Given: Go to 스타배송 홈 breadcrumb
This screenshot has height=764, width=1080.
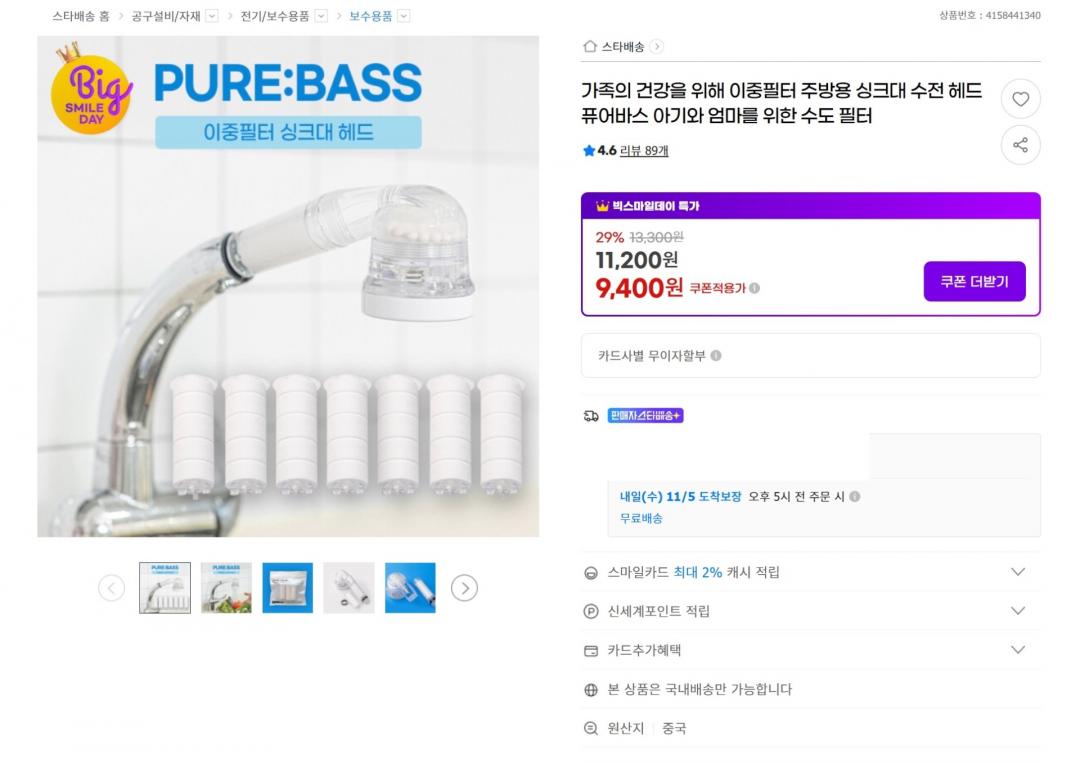Looking at the screenshot, I should 81,16.
